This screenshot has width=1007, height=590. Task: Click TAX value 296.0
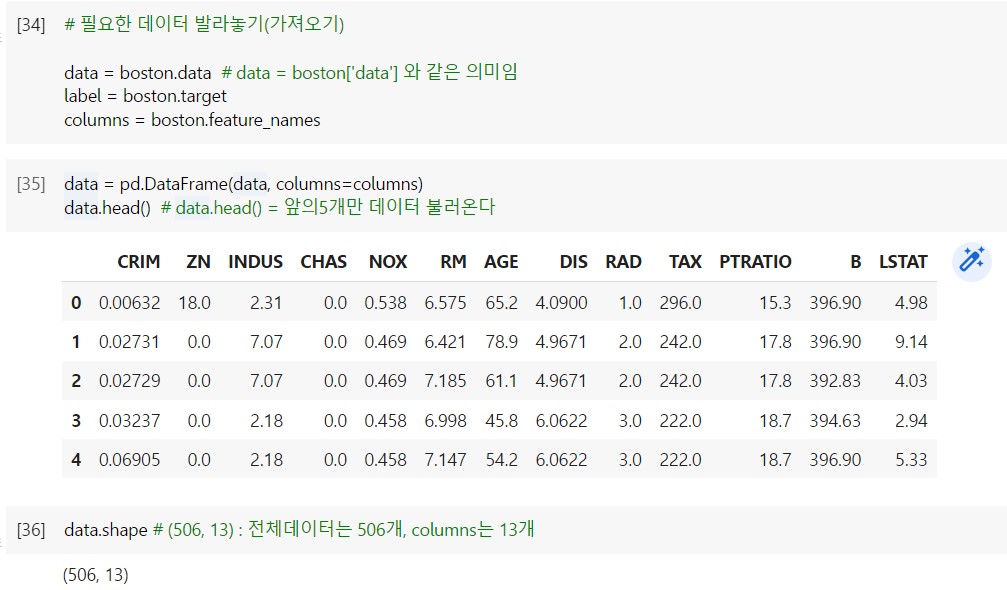tap(681, 303)
